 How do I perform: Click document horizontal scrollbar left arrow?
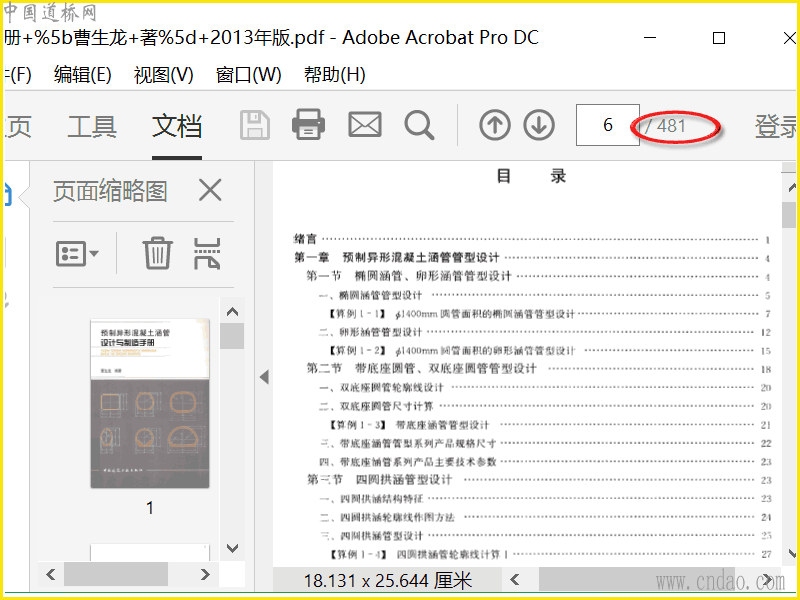pos(515,580)
